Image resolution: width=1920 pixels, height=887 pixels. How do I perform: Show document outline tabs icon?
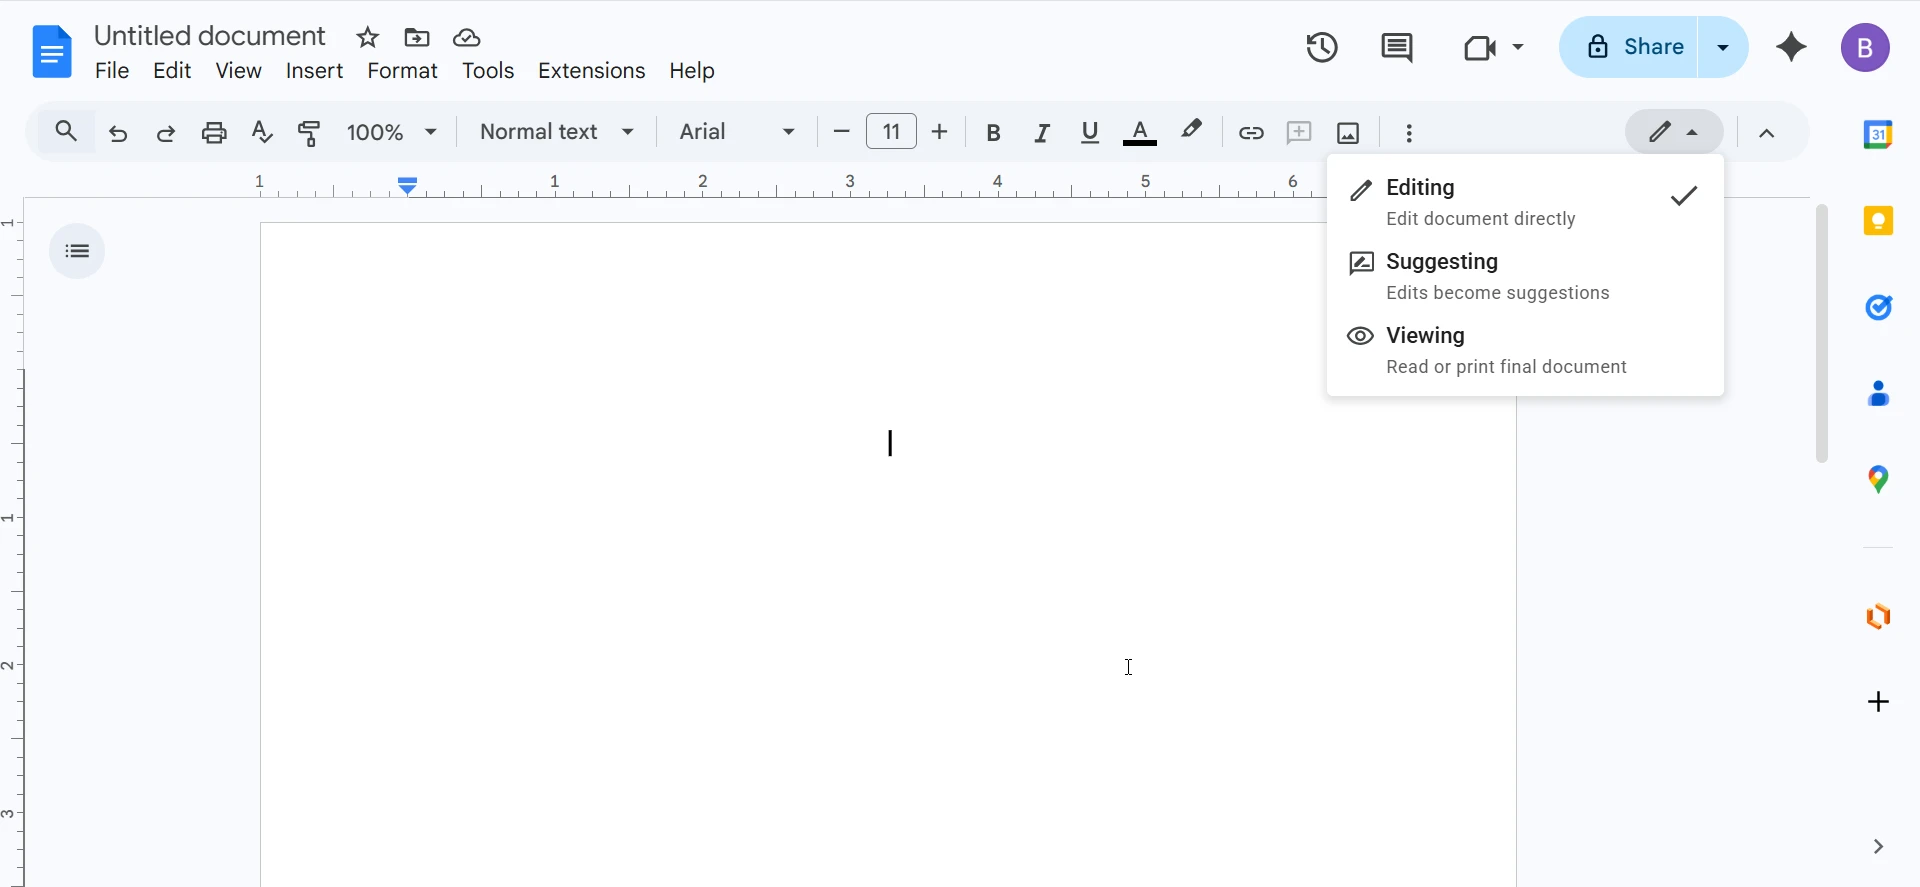click(x=77, y=251)
